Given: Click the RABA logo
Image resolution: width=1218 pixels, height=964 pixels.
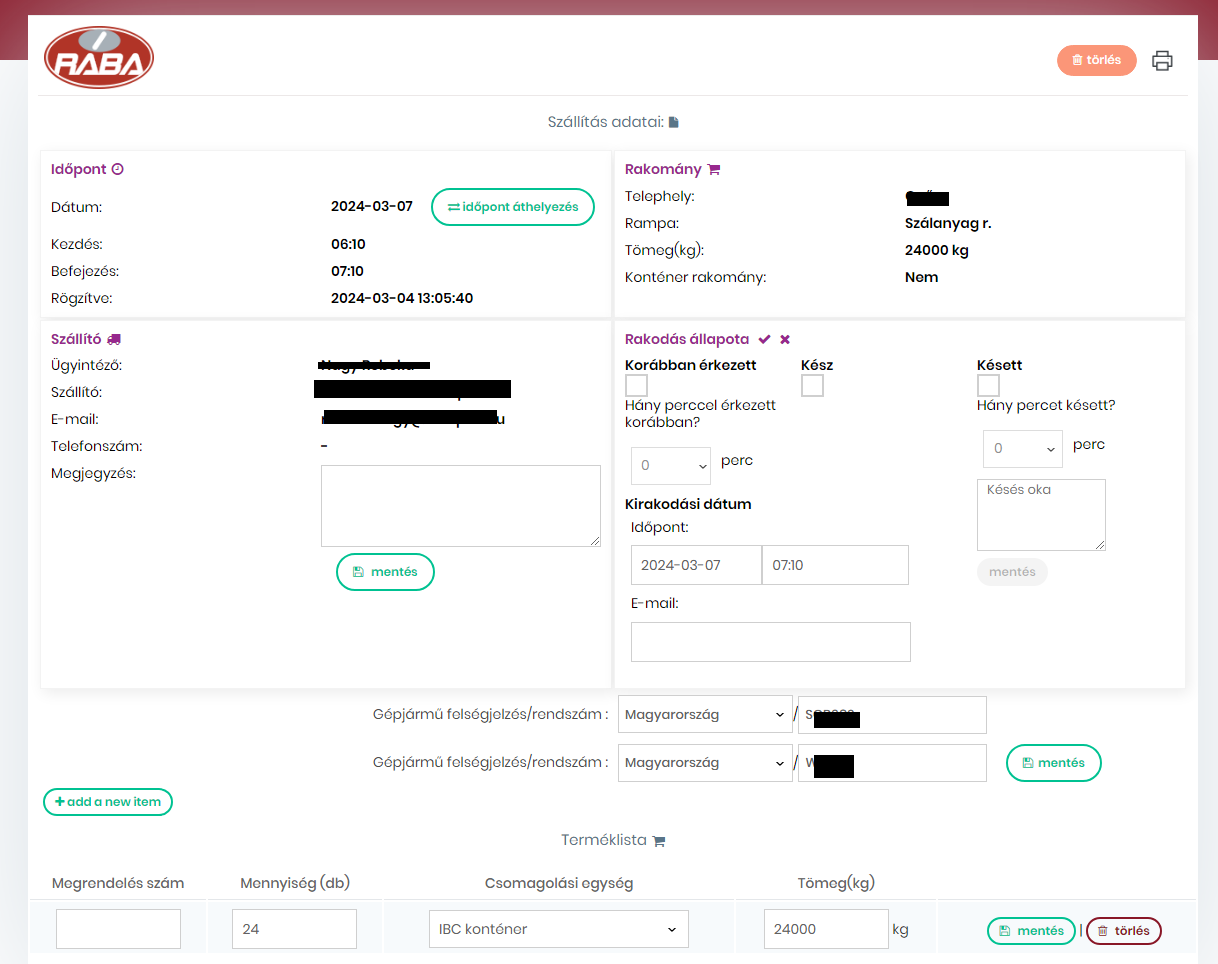Looking at the screenshot, I should 99,58.
